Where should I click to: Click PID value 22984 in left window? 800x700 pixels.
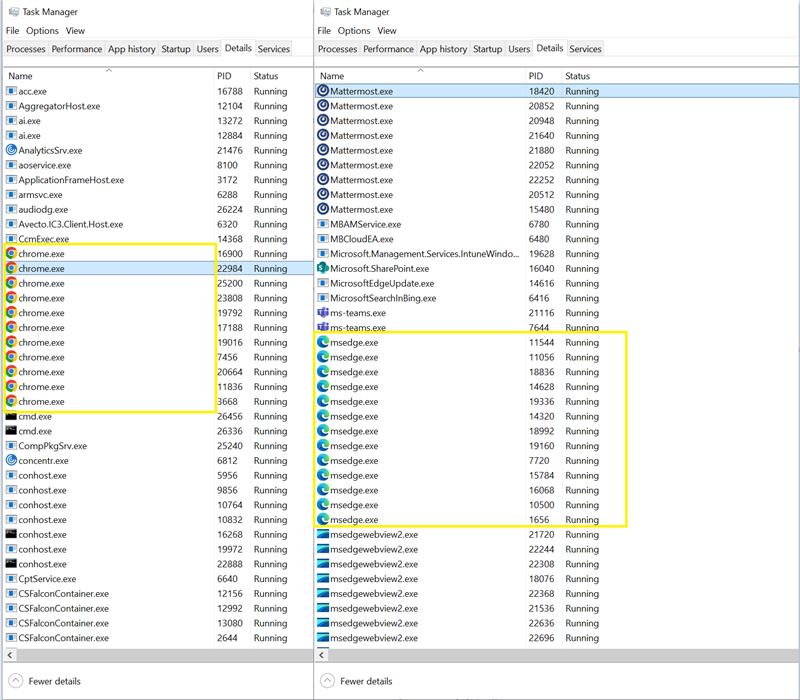point(230,268)
